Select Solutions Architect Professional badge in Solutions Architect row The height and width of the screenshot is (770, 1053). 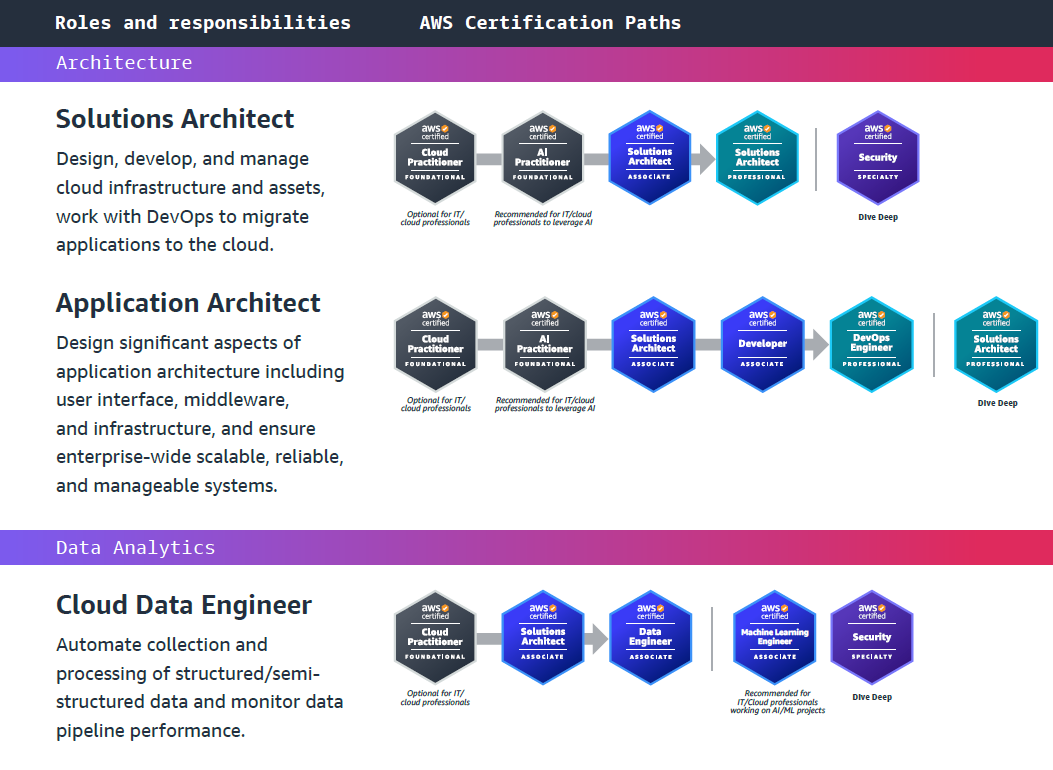pyautogui.click(x=757, y=157)
